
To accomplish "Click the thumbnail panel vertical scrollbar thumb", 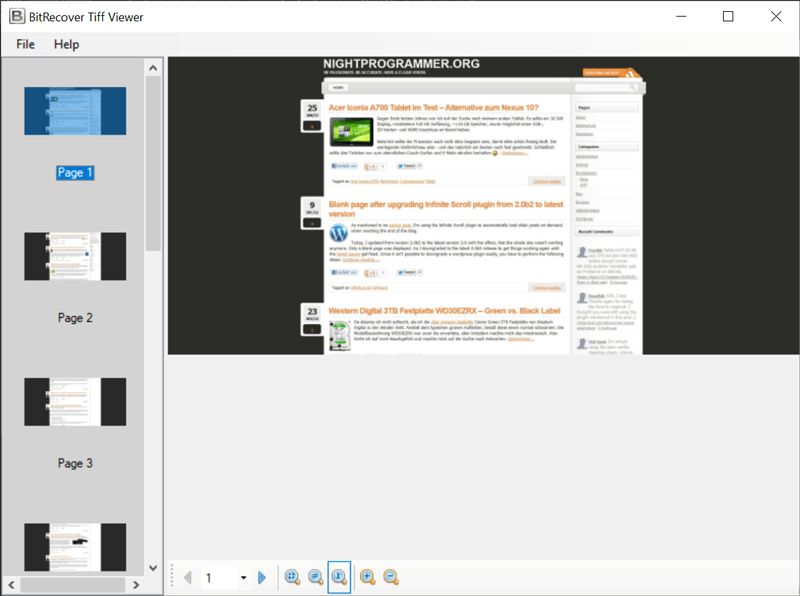I will click(153, 163).
